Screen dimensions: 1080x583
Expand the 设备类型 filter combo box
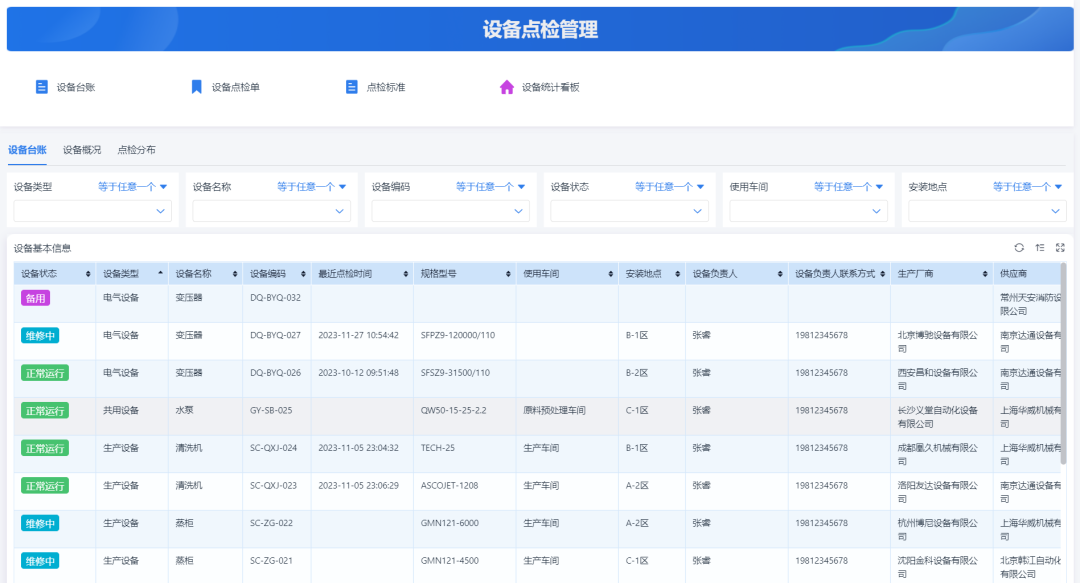[92, 211]
